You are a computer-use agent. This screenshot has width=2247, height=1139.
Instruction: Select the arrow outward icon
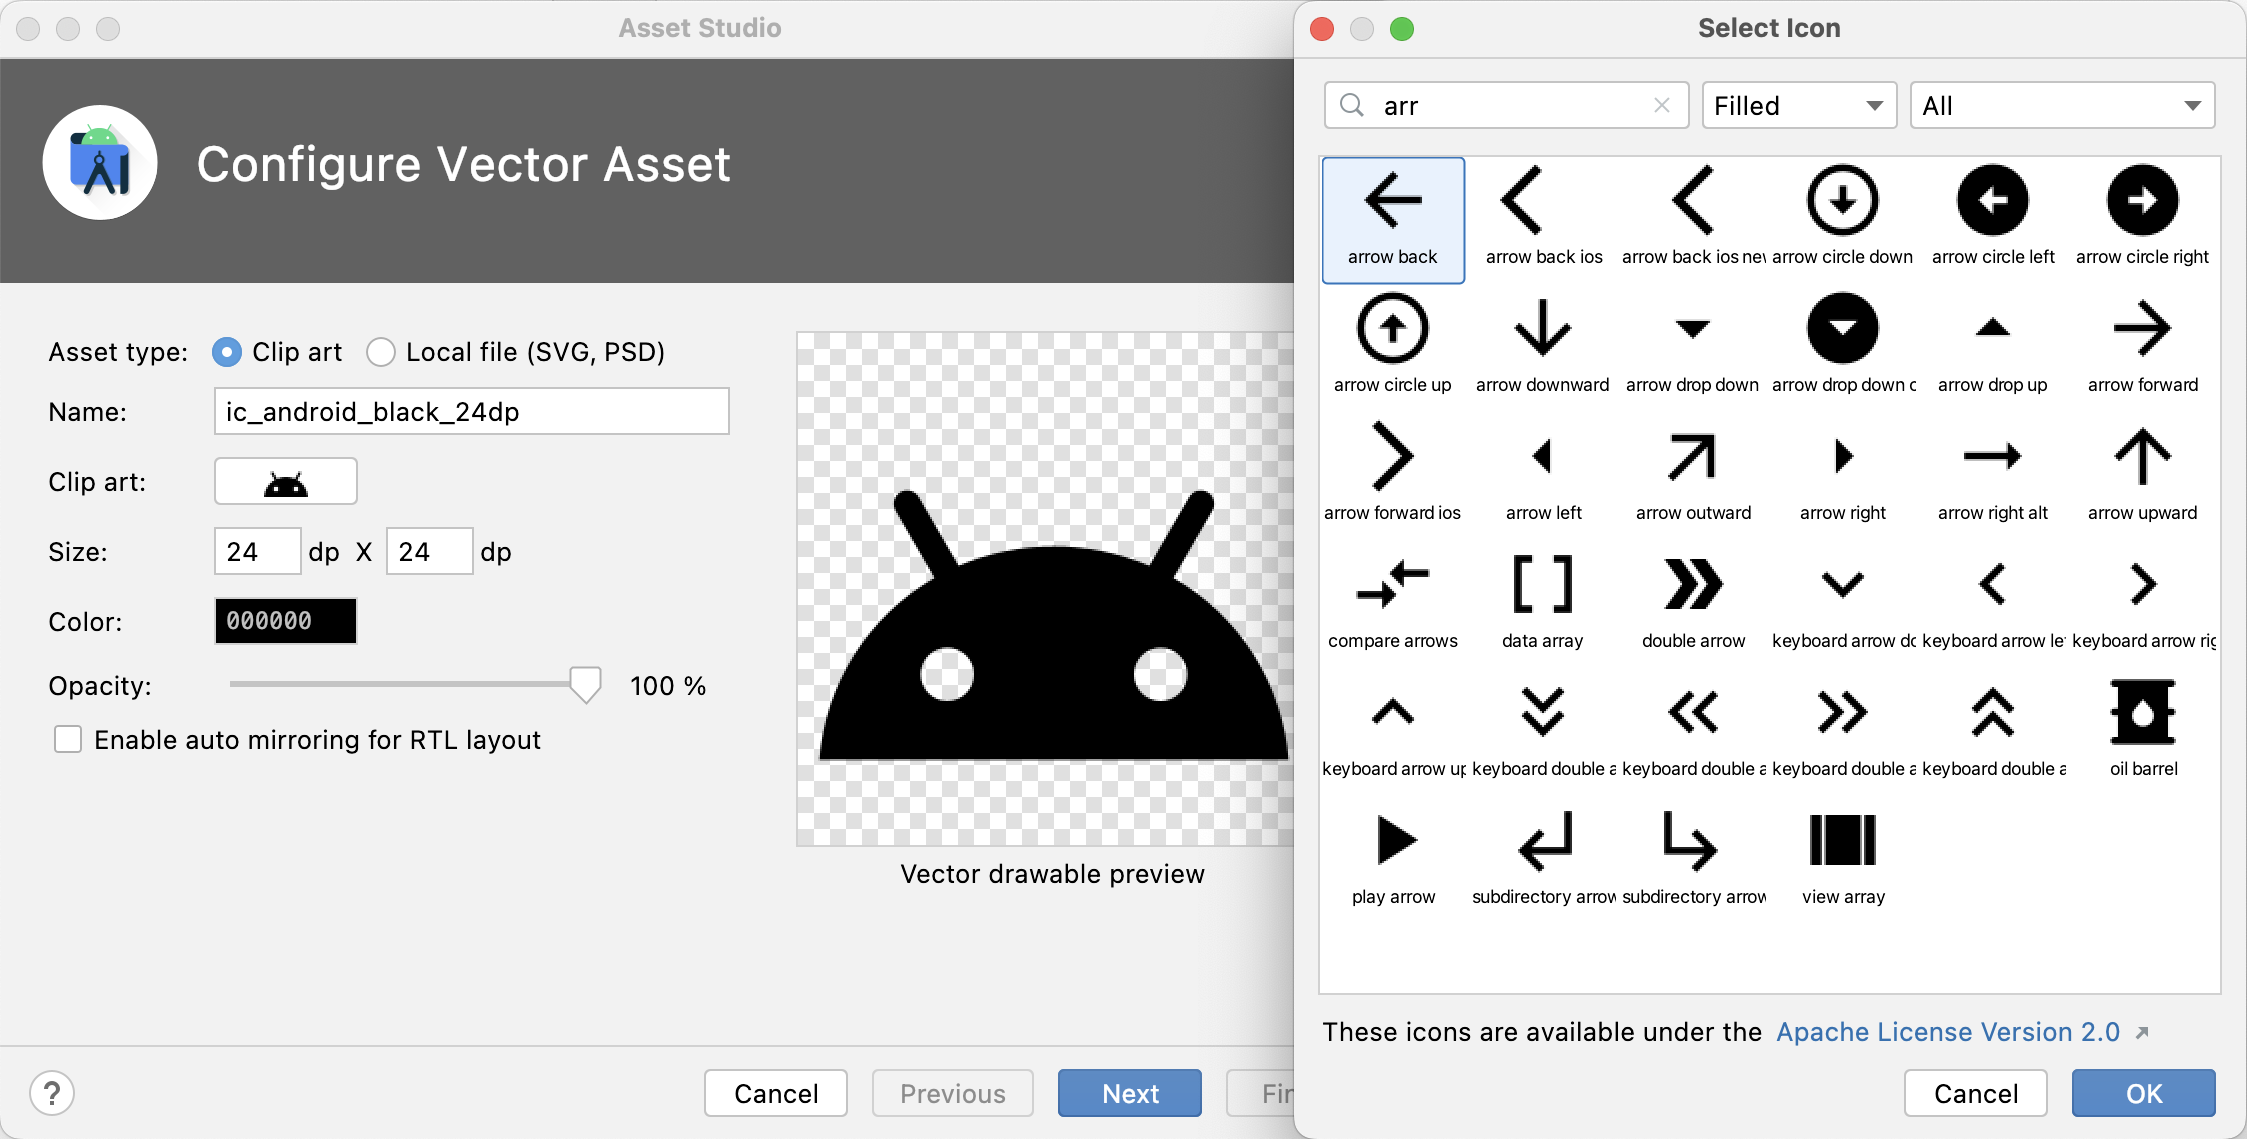(x=1693, y=476)
